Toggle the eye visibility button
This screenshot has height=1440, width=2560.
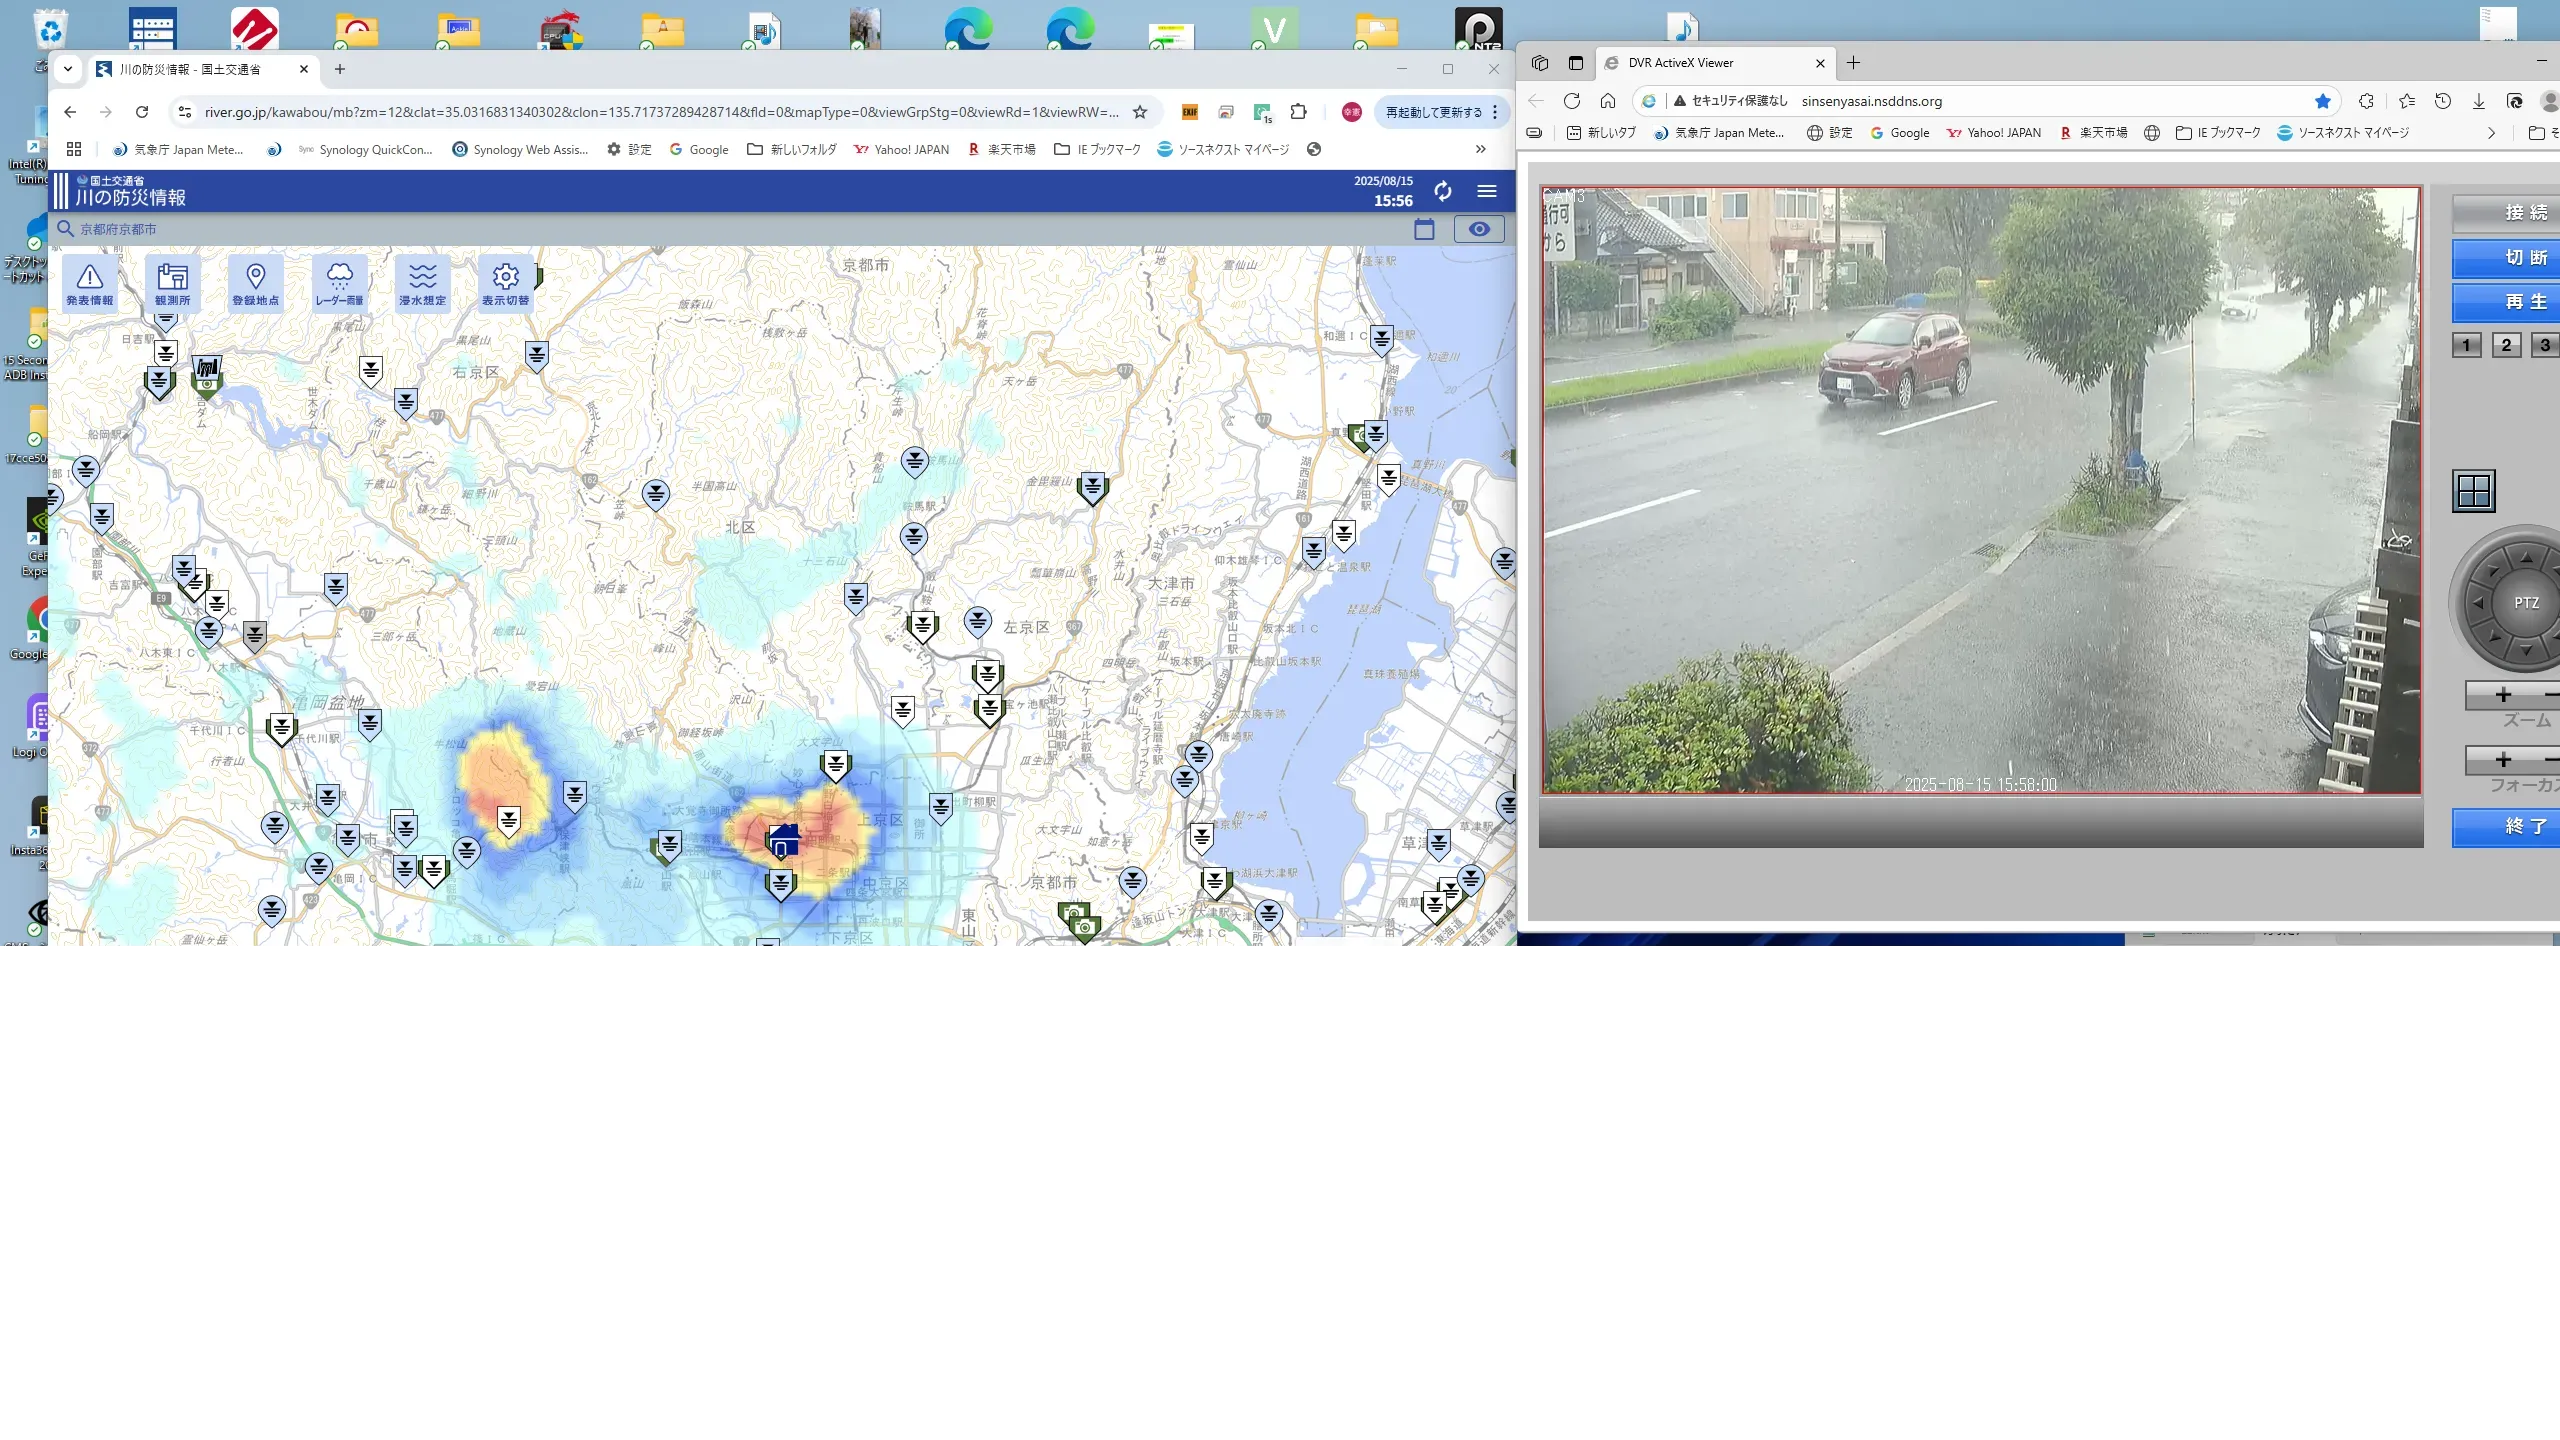tap(1479, 229)
